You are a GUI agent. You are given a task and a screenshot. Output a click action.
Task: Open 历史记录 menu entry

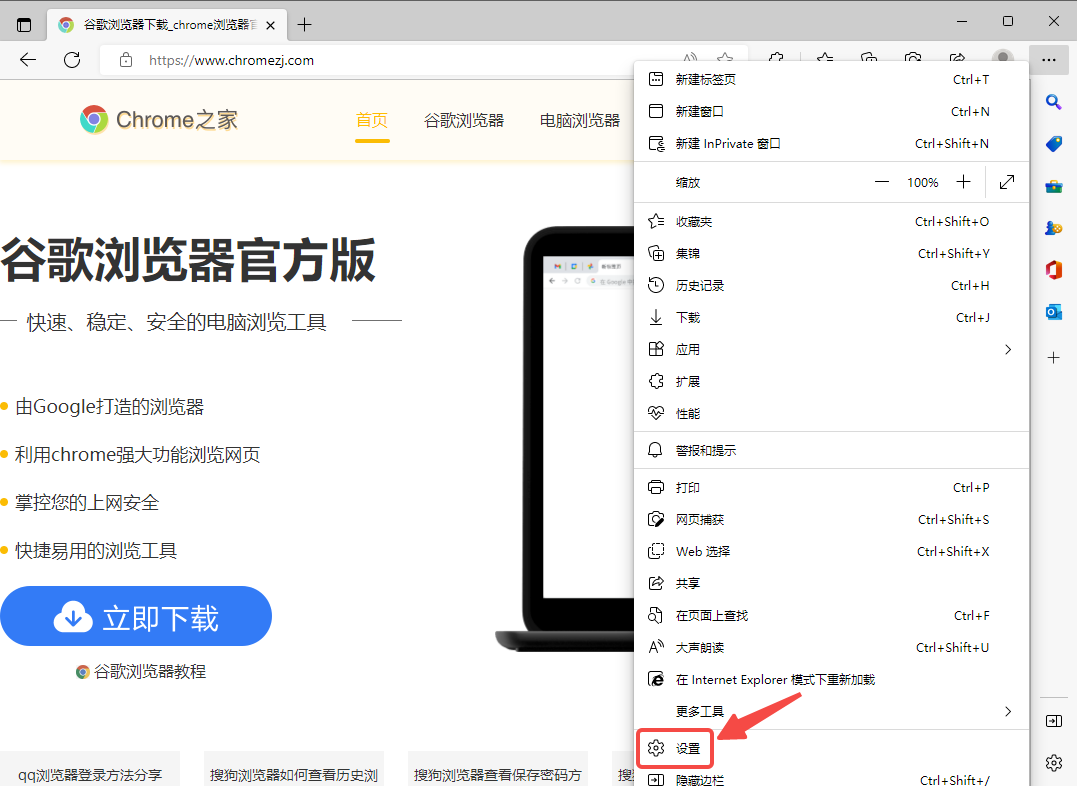pyautogui.click(x=831, y=285)
